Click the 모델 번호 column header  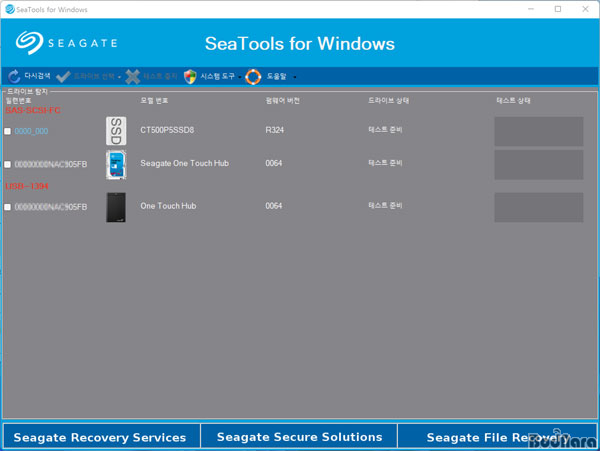click(x=154, y=101)
